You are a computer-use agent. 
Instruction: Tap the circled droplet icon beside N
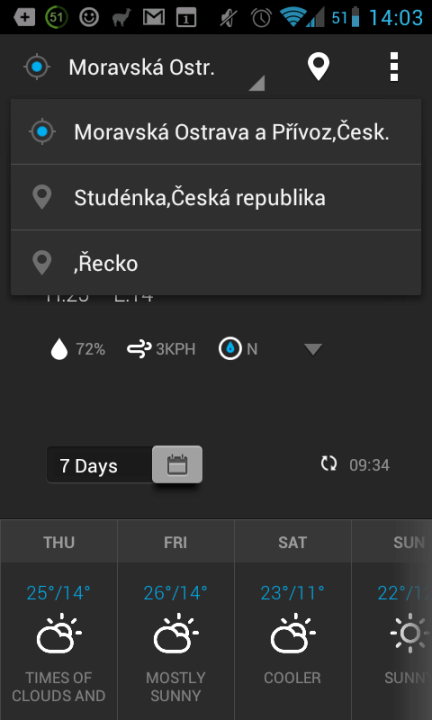[x=230, y=349]
